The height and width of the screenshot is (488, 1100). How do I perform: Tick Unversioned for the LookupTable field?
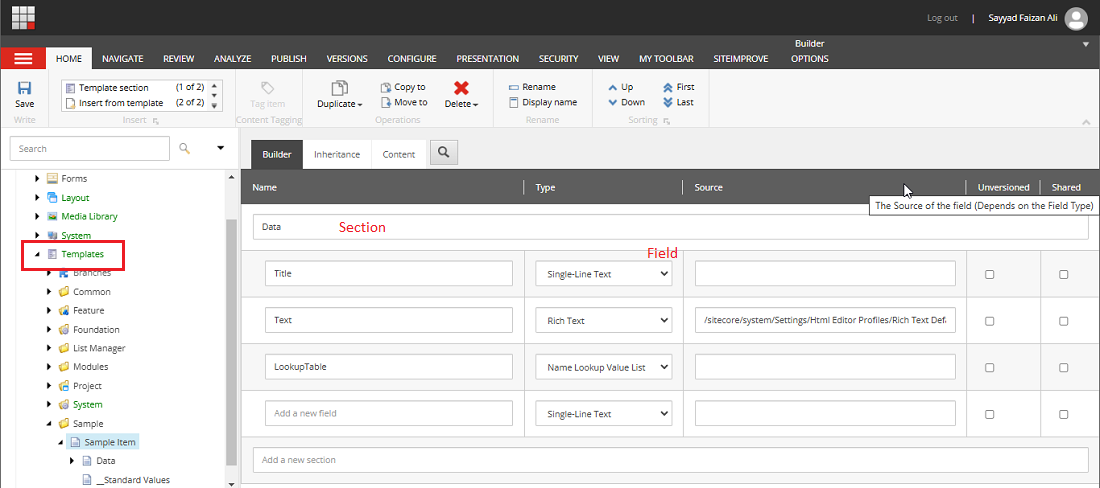pyautogui.click(x=990, y=367)
